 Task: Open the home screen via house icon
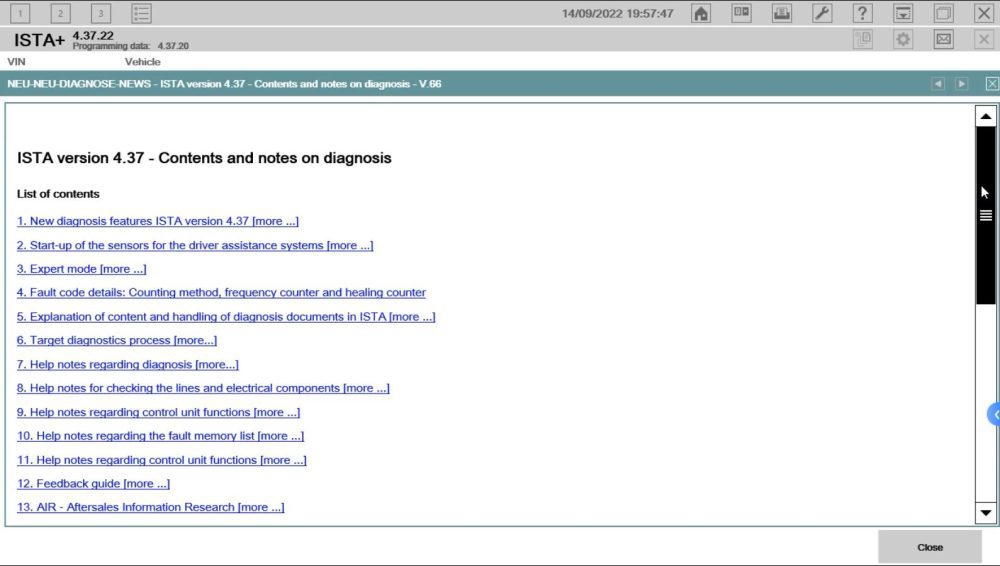tap(701, 13)
